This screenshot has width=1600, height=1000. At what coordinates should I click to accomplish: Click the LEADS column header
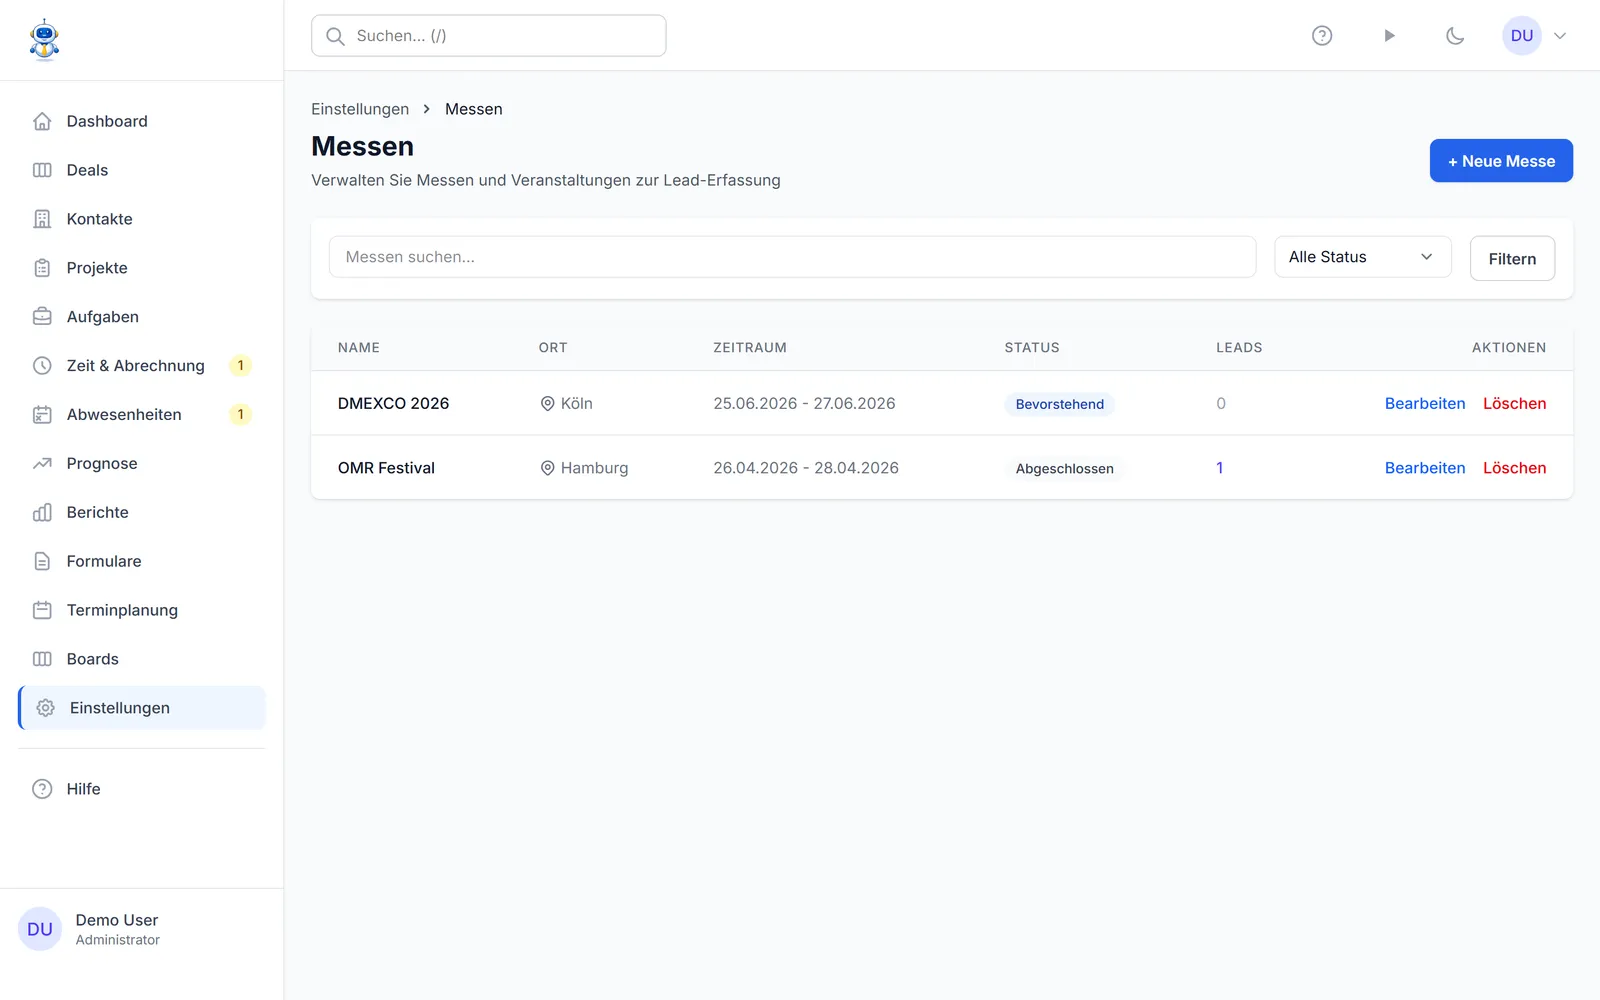1239,348
